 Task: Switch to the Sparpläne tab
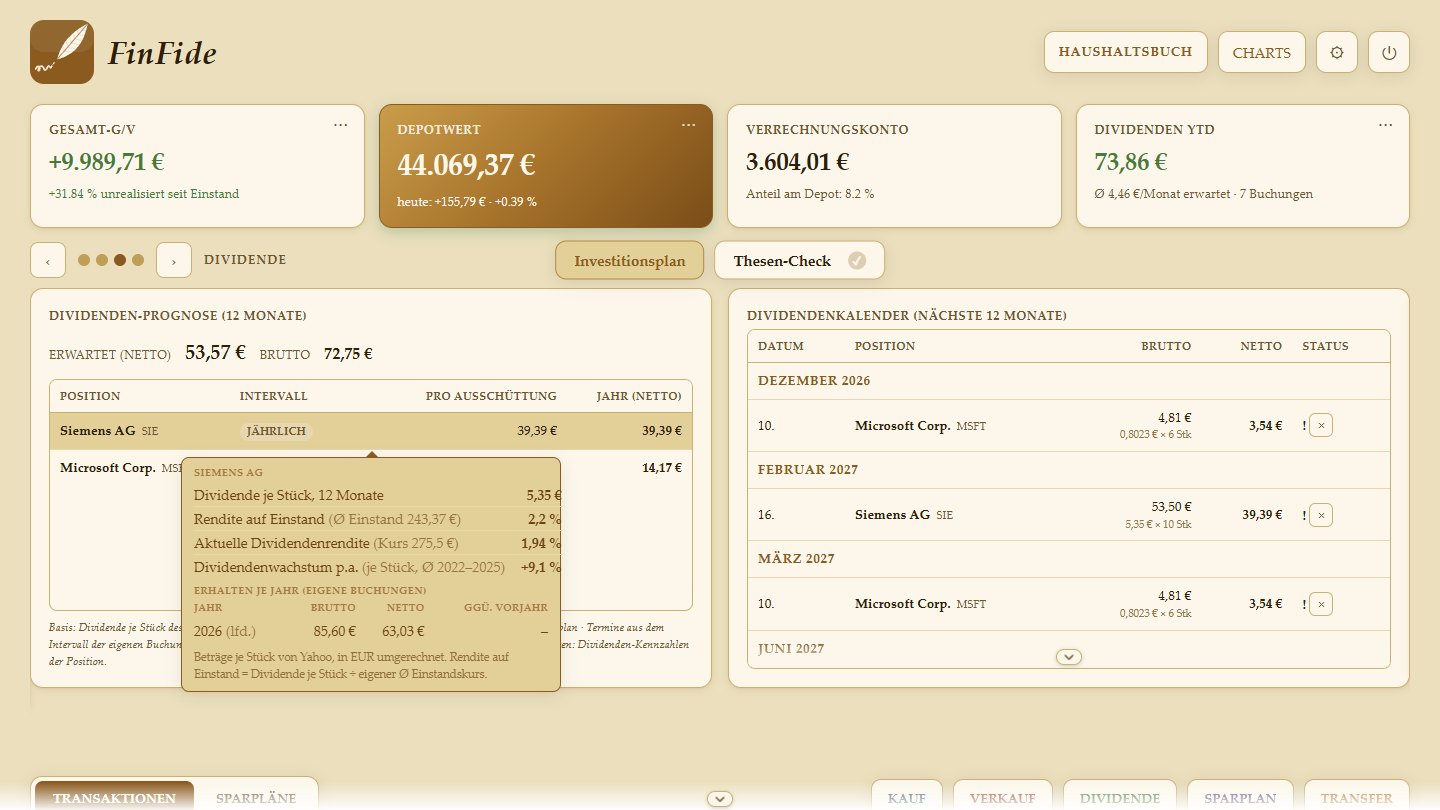click(256, 798)
